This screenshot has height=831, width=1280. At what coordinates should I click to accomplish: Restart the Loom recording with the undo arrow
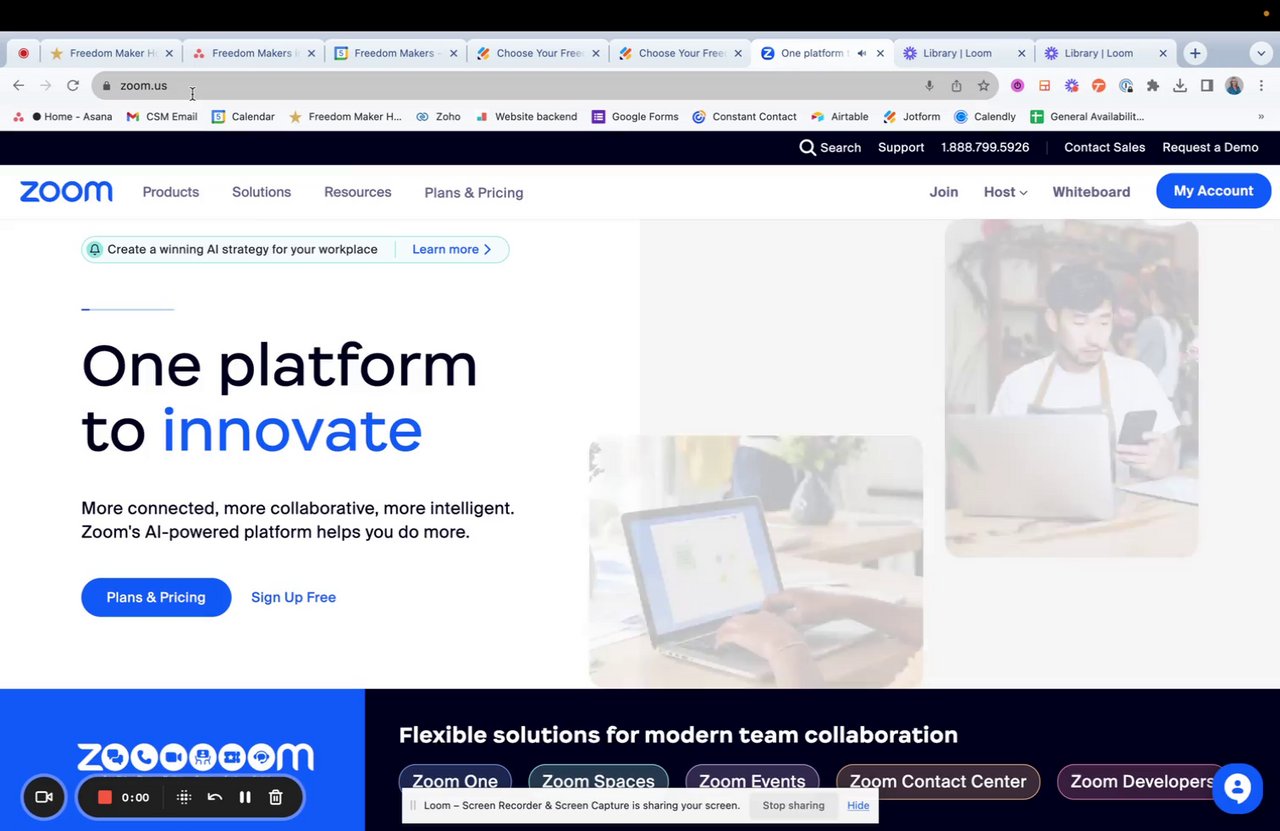pyautogui.click(x=215, y=797)
